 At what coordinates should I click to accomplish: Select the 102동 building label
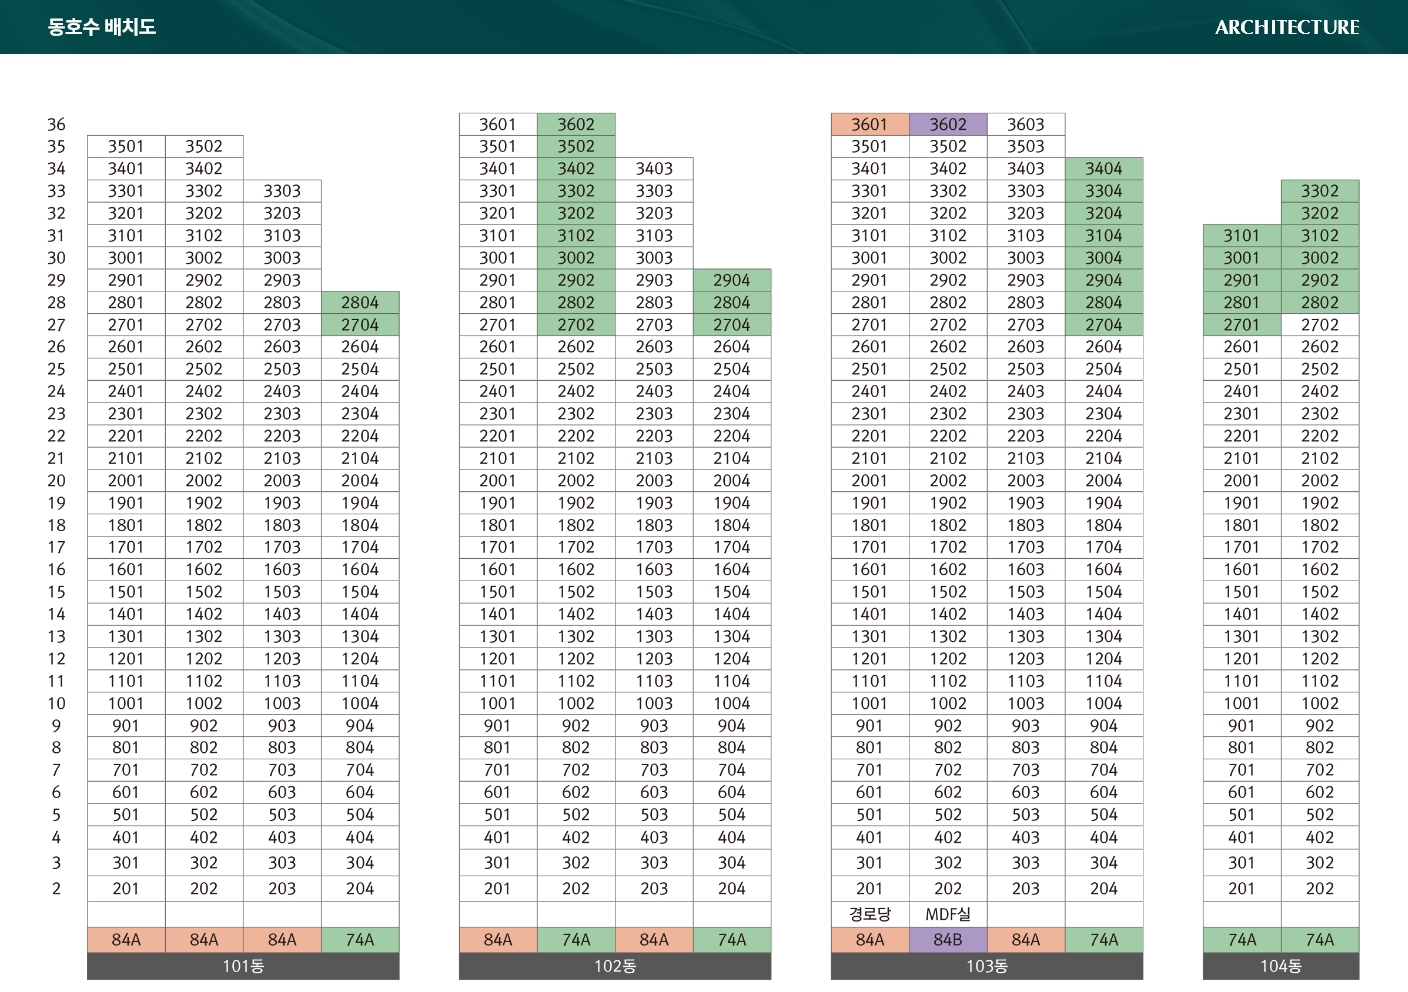point(615,966)
